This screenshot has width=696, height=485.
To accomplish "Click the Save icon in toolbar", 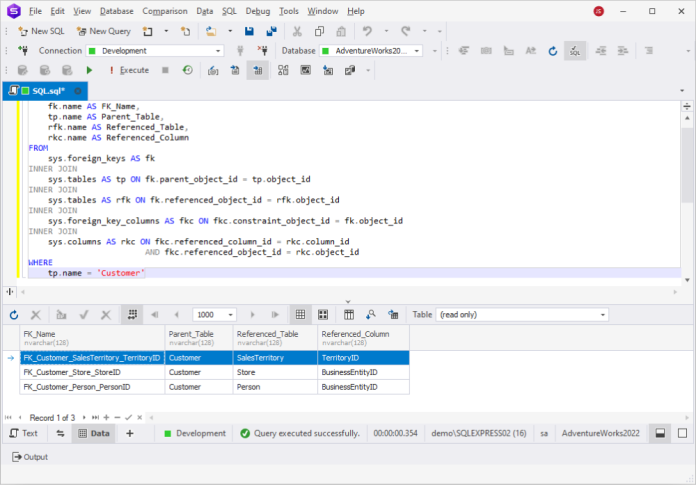I will (248, 31).
